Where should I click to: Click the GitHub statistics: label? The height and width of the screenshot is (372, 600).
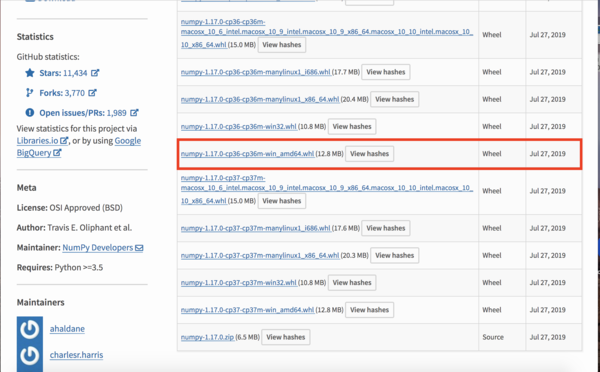(48, 57)
